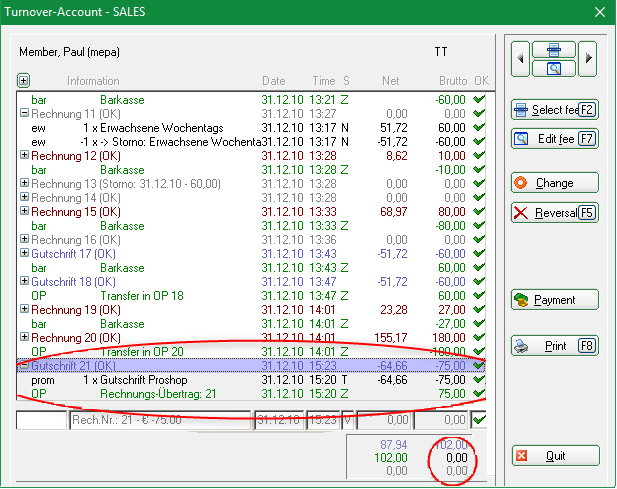Click the empty code field in edit row
The width and height of the screenshot is (617, 489).
click(x=41, y=420)
